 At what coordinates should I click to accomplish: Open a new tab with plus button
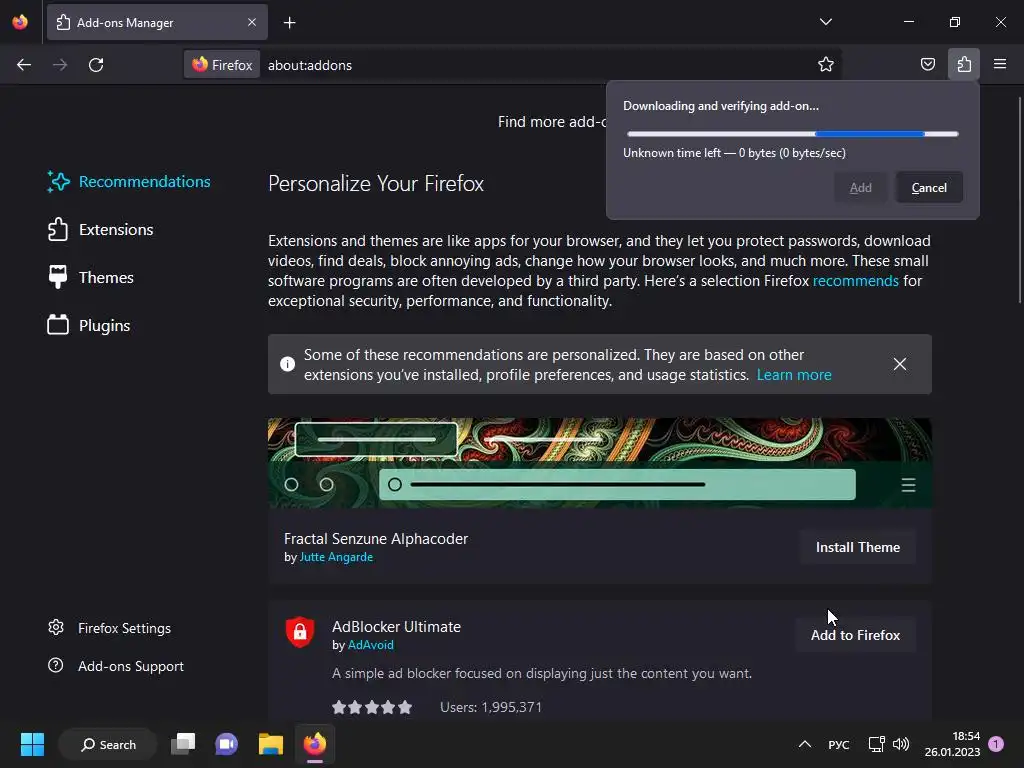point(289,23)
